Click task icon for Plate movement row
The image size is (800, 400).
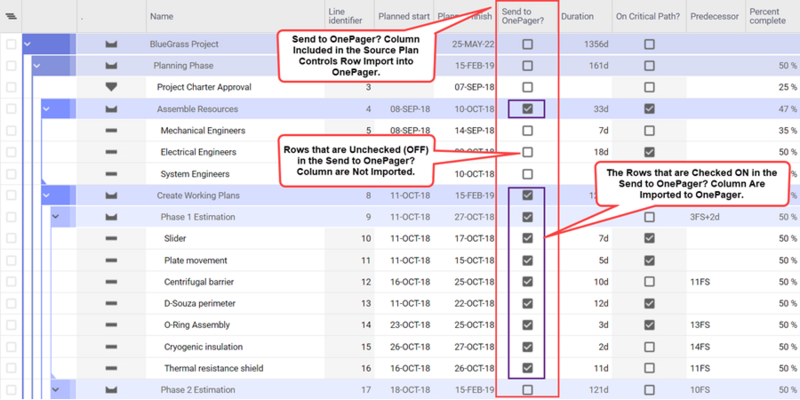pos(111,260)
